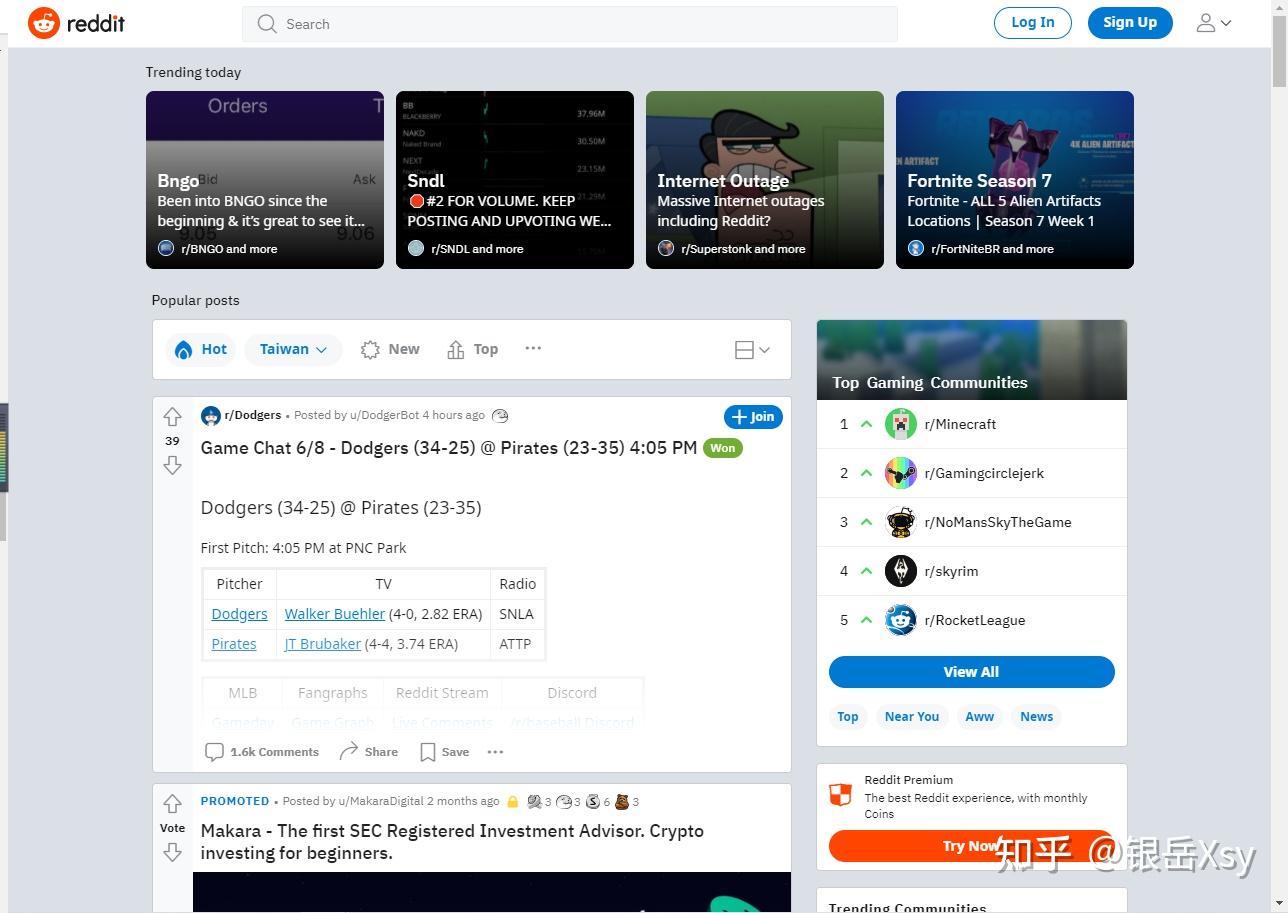Open the r/skyrim community icon
The image size is (1288, 913).
click(900, 571)
